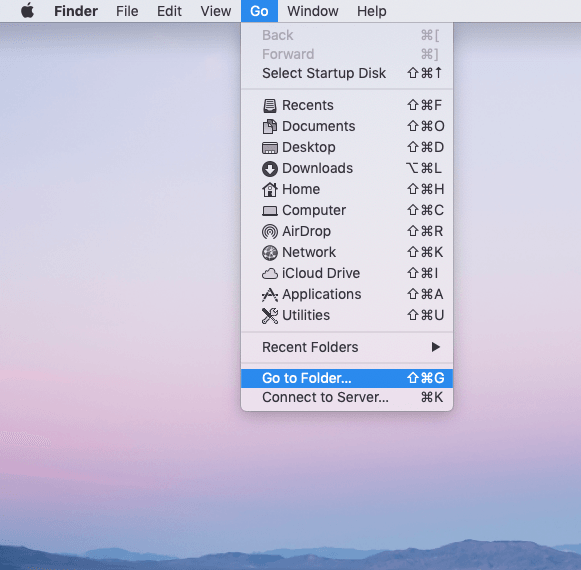Click the Network globe icon
This screenshot has height=570, width=581.
pos(269,253)
